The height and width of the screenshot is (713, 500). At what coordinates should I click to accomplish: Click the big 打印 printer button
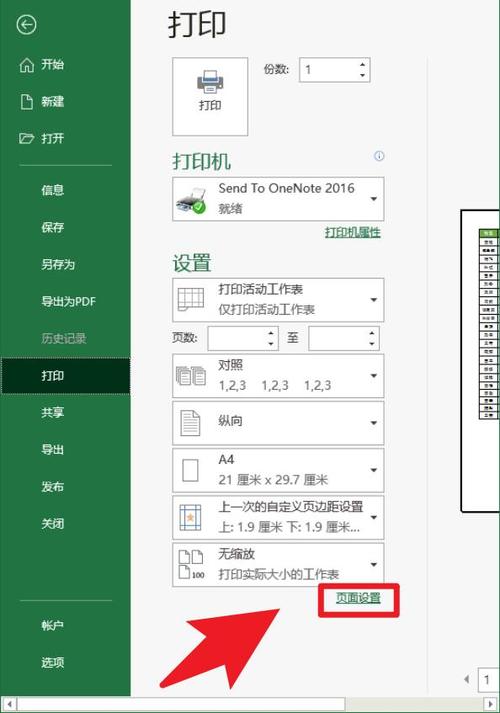click(210, 96)
